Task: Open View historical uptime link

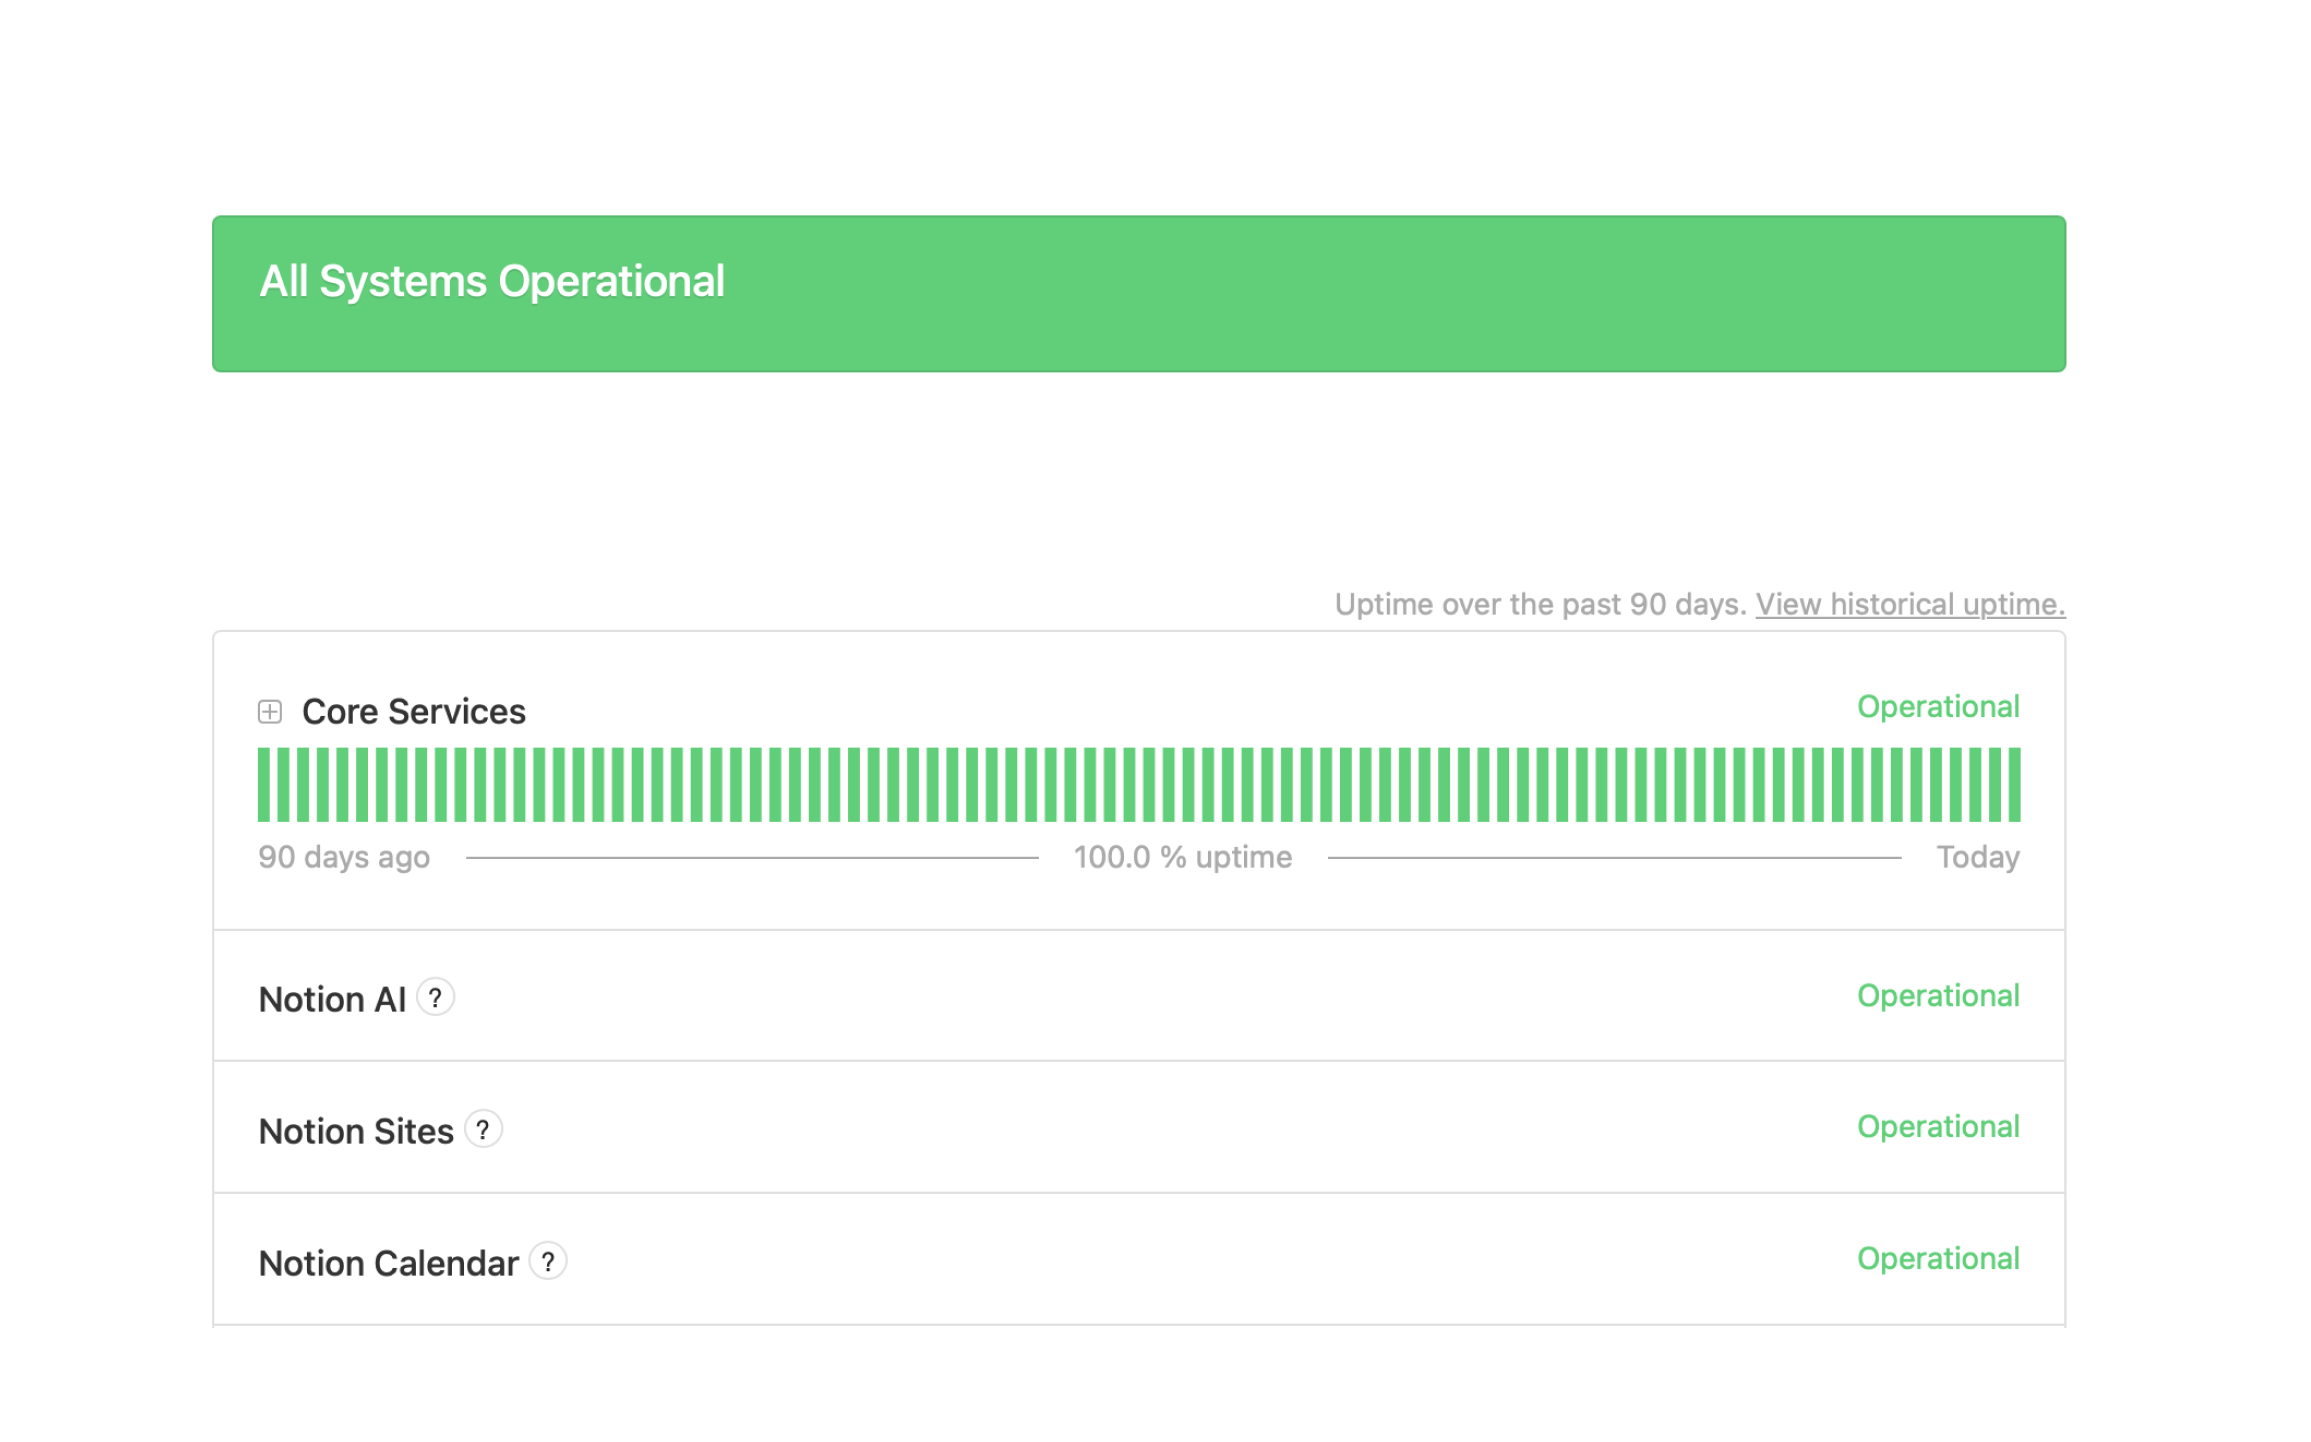Action: pos(1910,604)
